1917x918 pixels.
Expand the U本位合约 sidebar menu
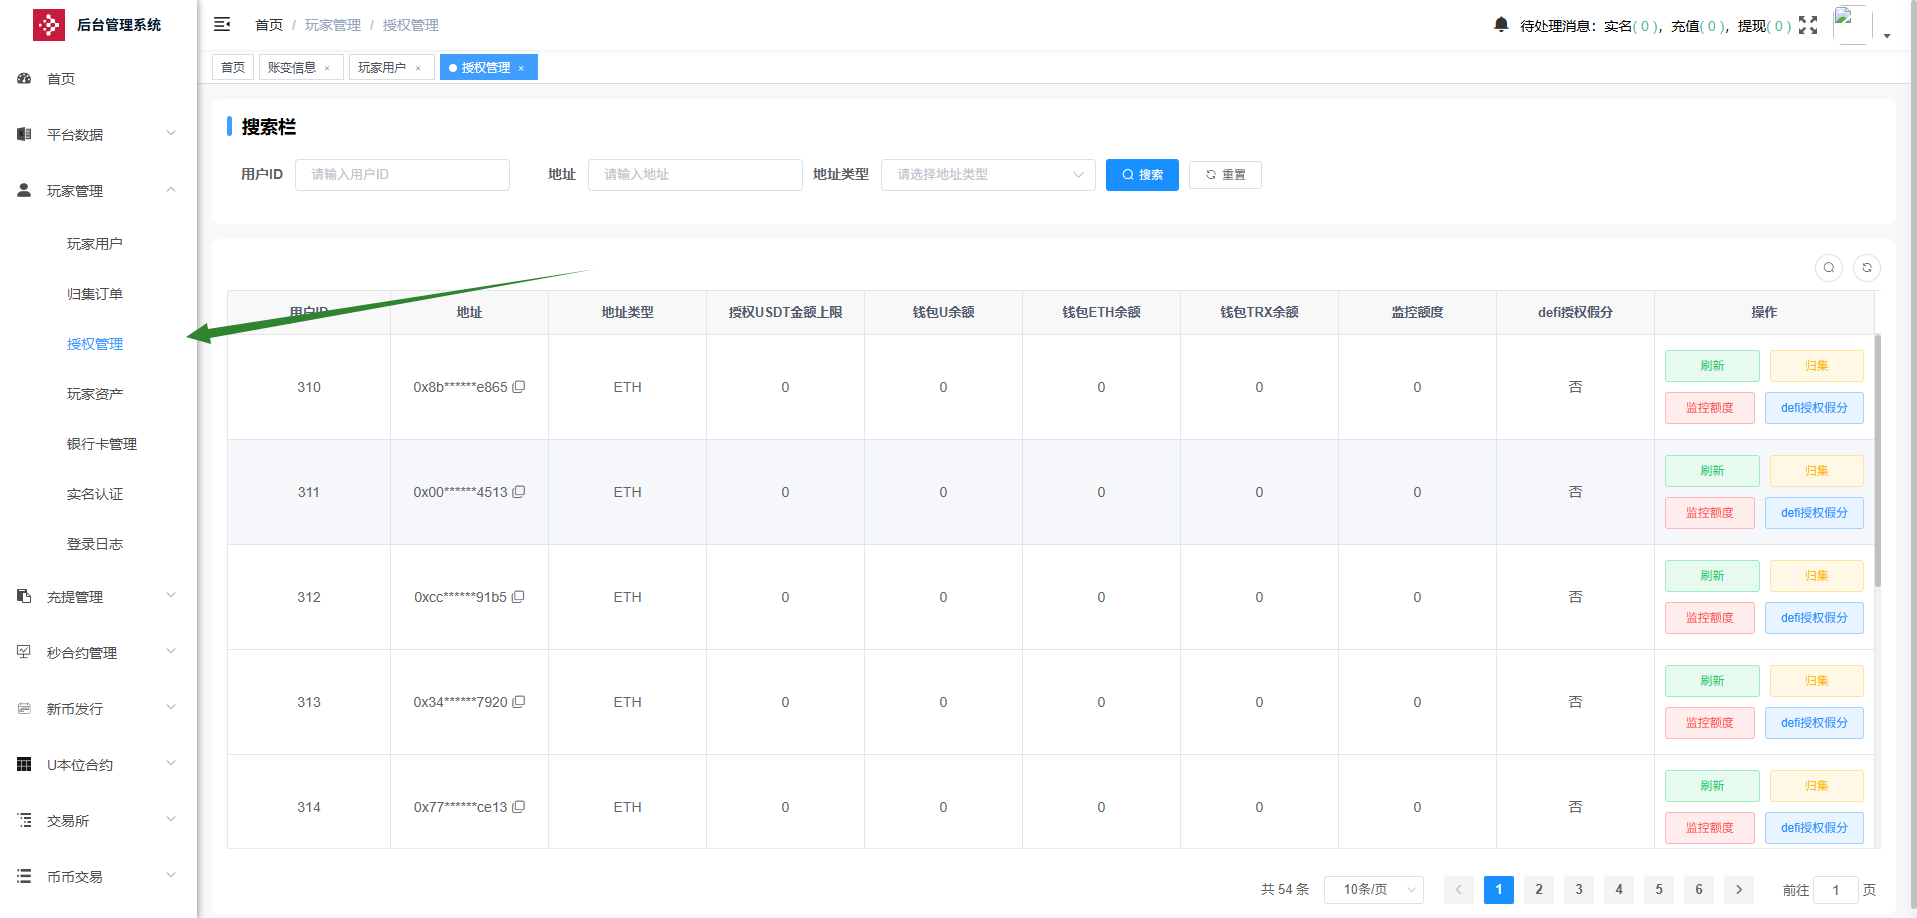(98, 764)
